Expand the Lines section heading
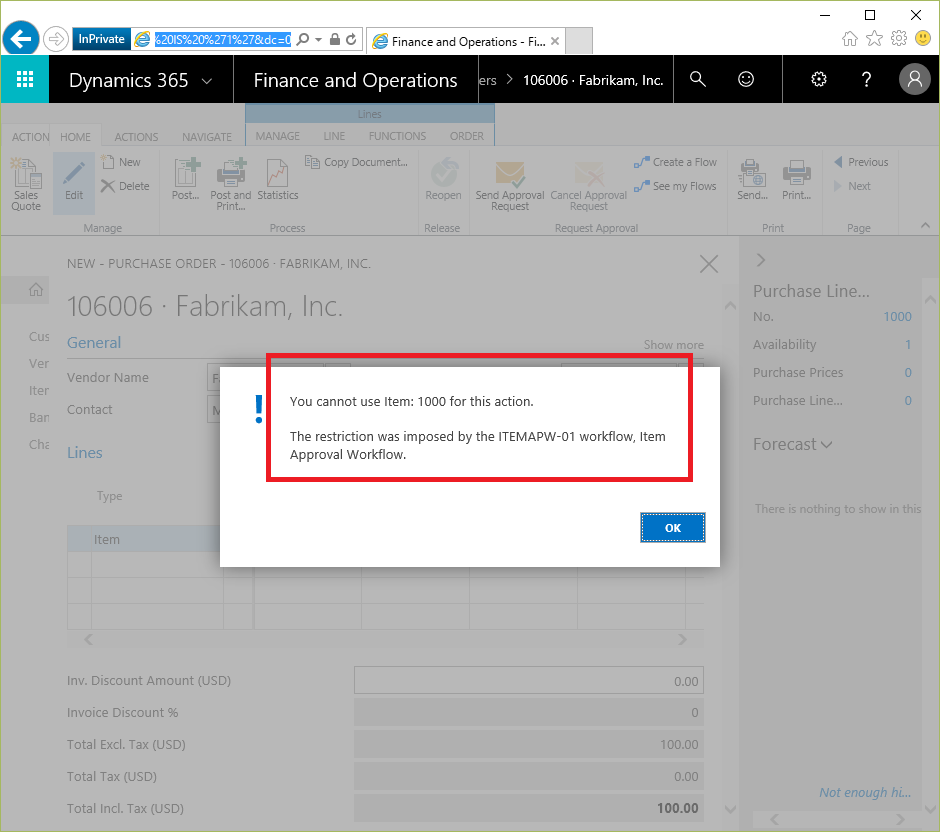The height and width of the screenshot is (832, 940). coord(85,453)
